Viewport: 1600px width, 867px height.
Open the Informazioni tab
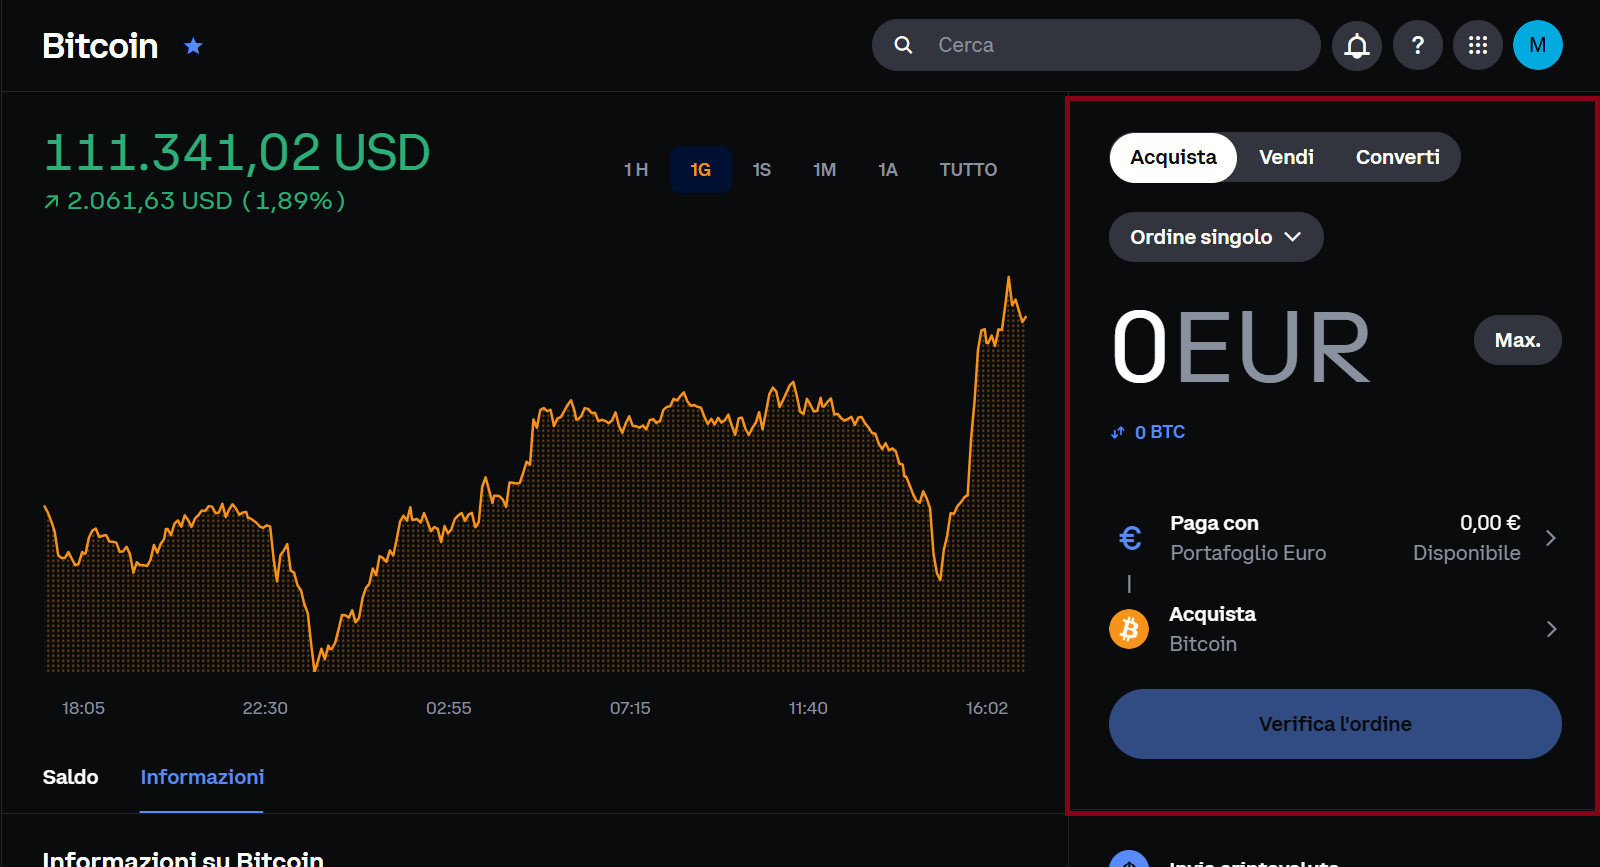coord(202,777)
